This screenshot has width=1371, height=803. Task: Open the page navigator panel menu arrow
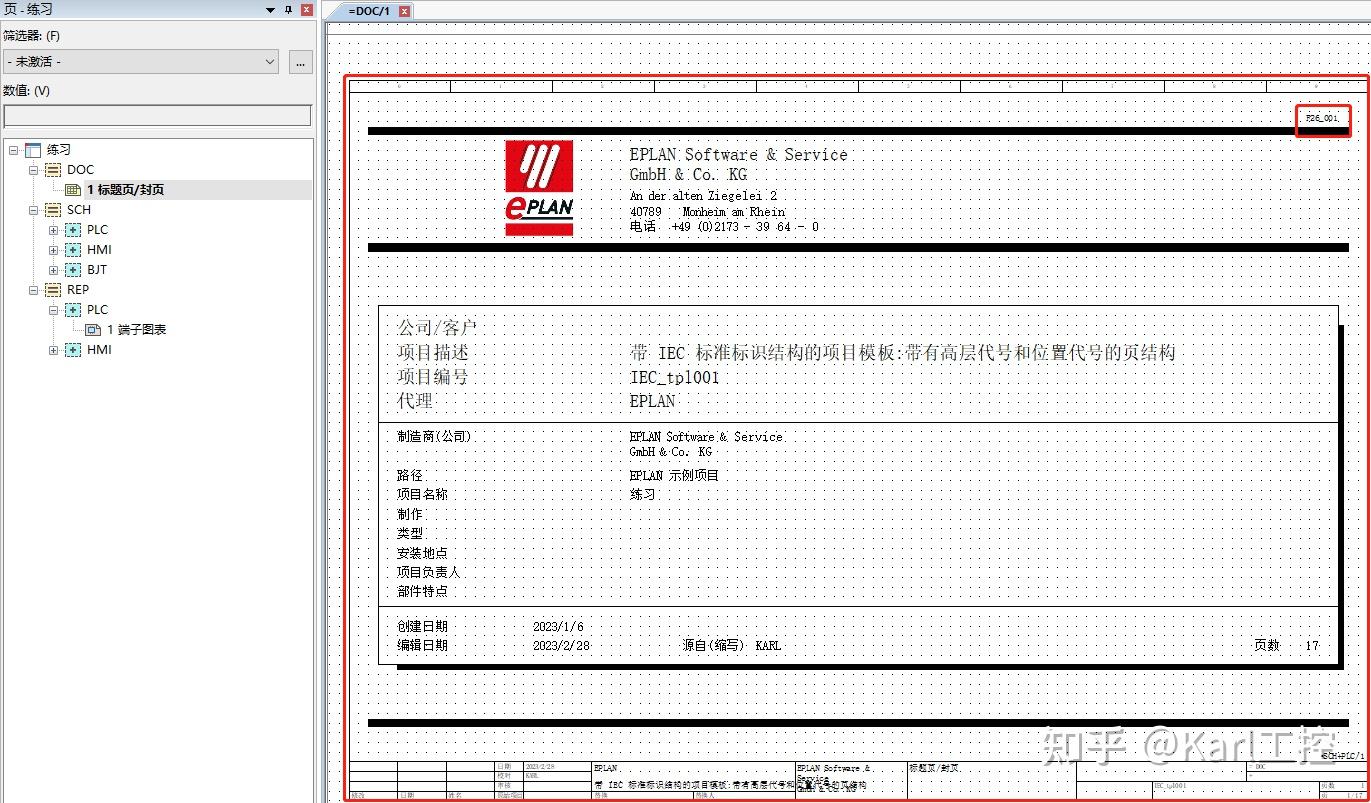[x=270, y=9]
